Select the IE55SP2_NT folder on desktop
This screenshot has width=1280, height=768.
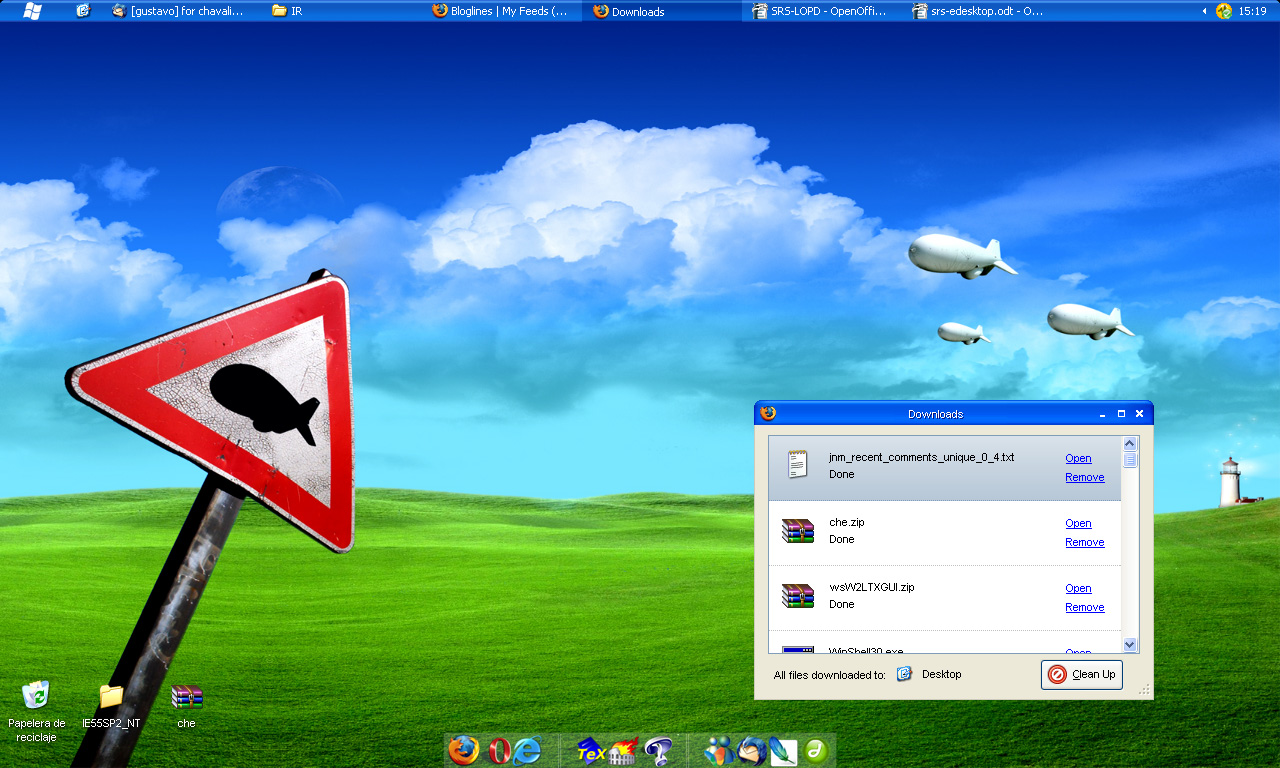(x=111, y=706)
